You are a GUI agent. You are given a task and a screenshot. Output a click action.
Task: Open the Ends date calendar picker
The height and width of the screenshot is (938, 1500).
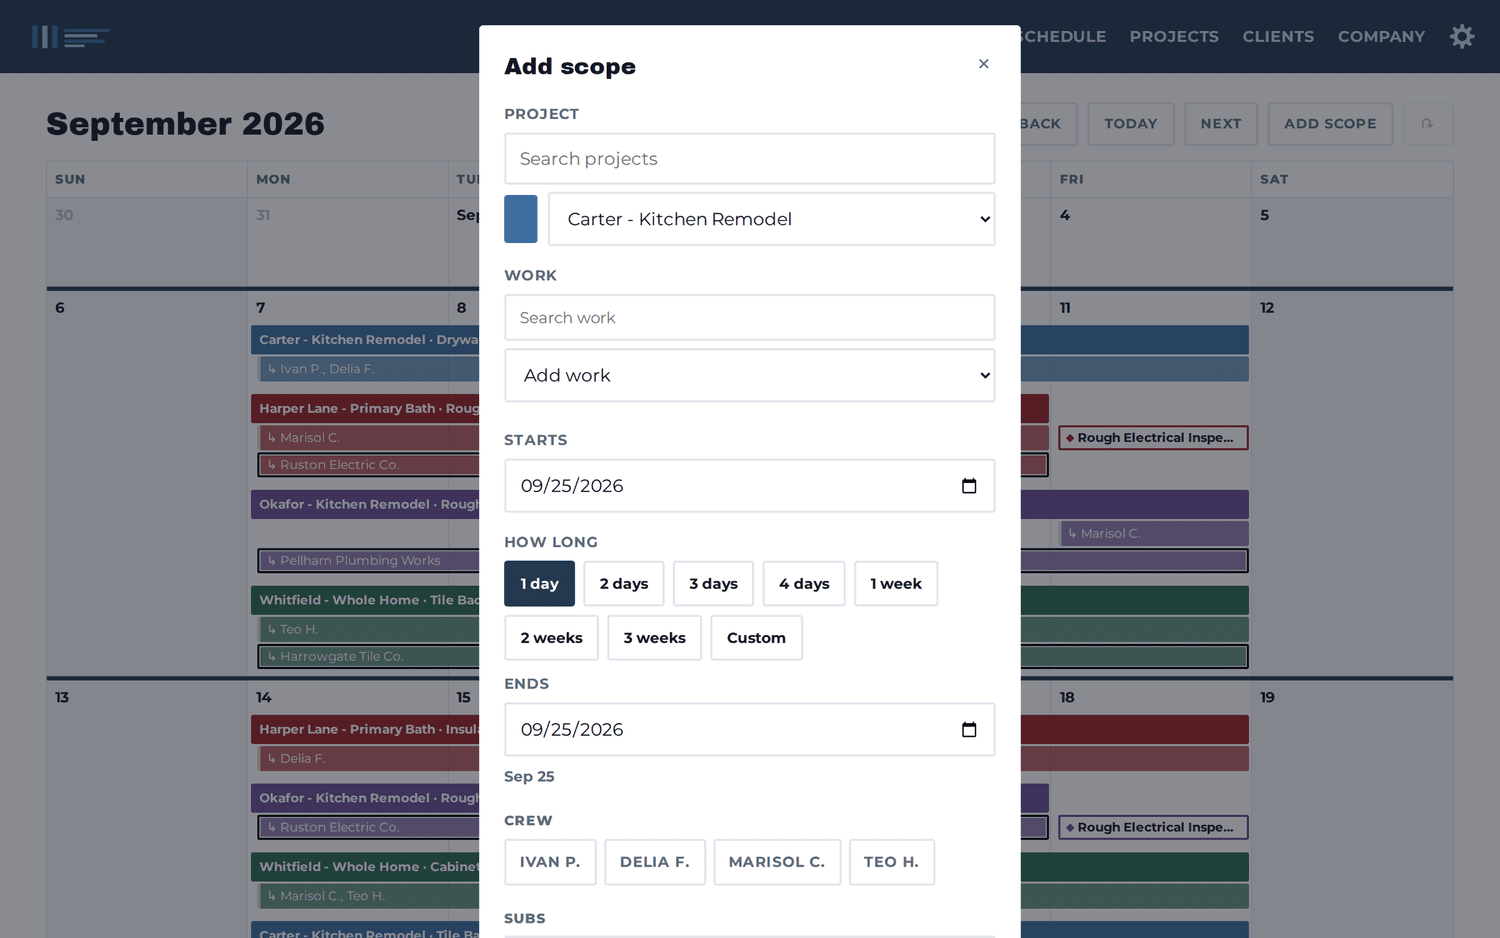968,730
